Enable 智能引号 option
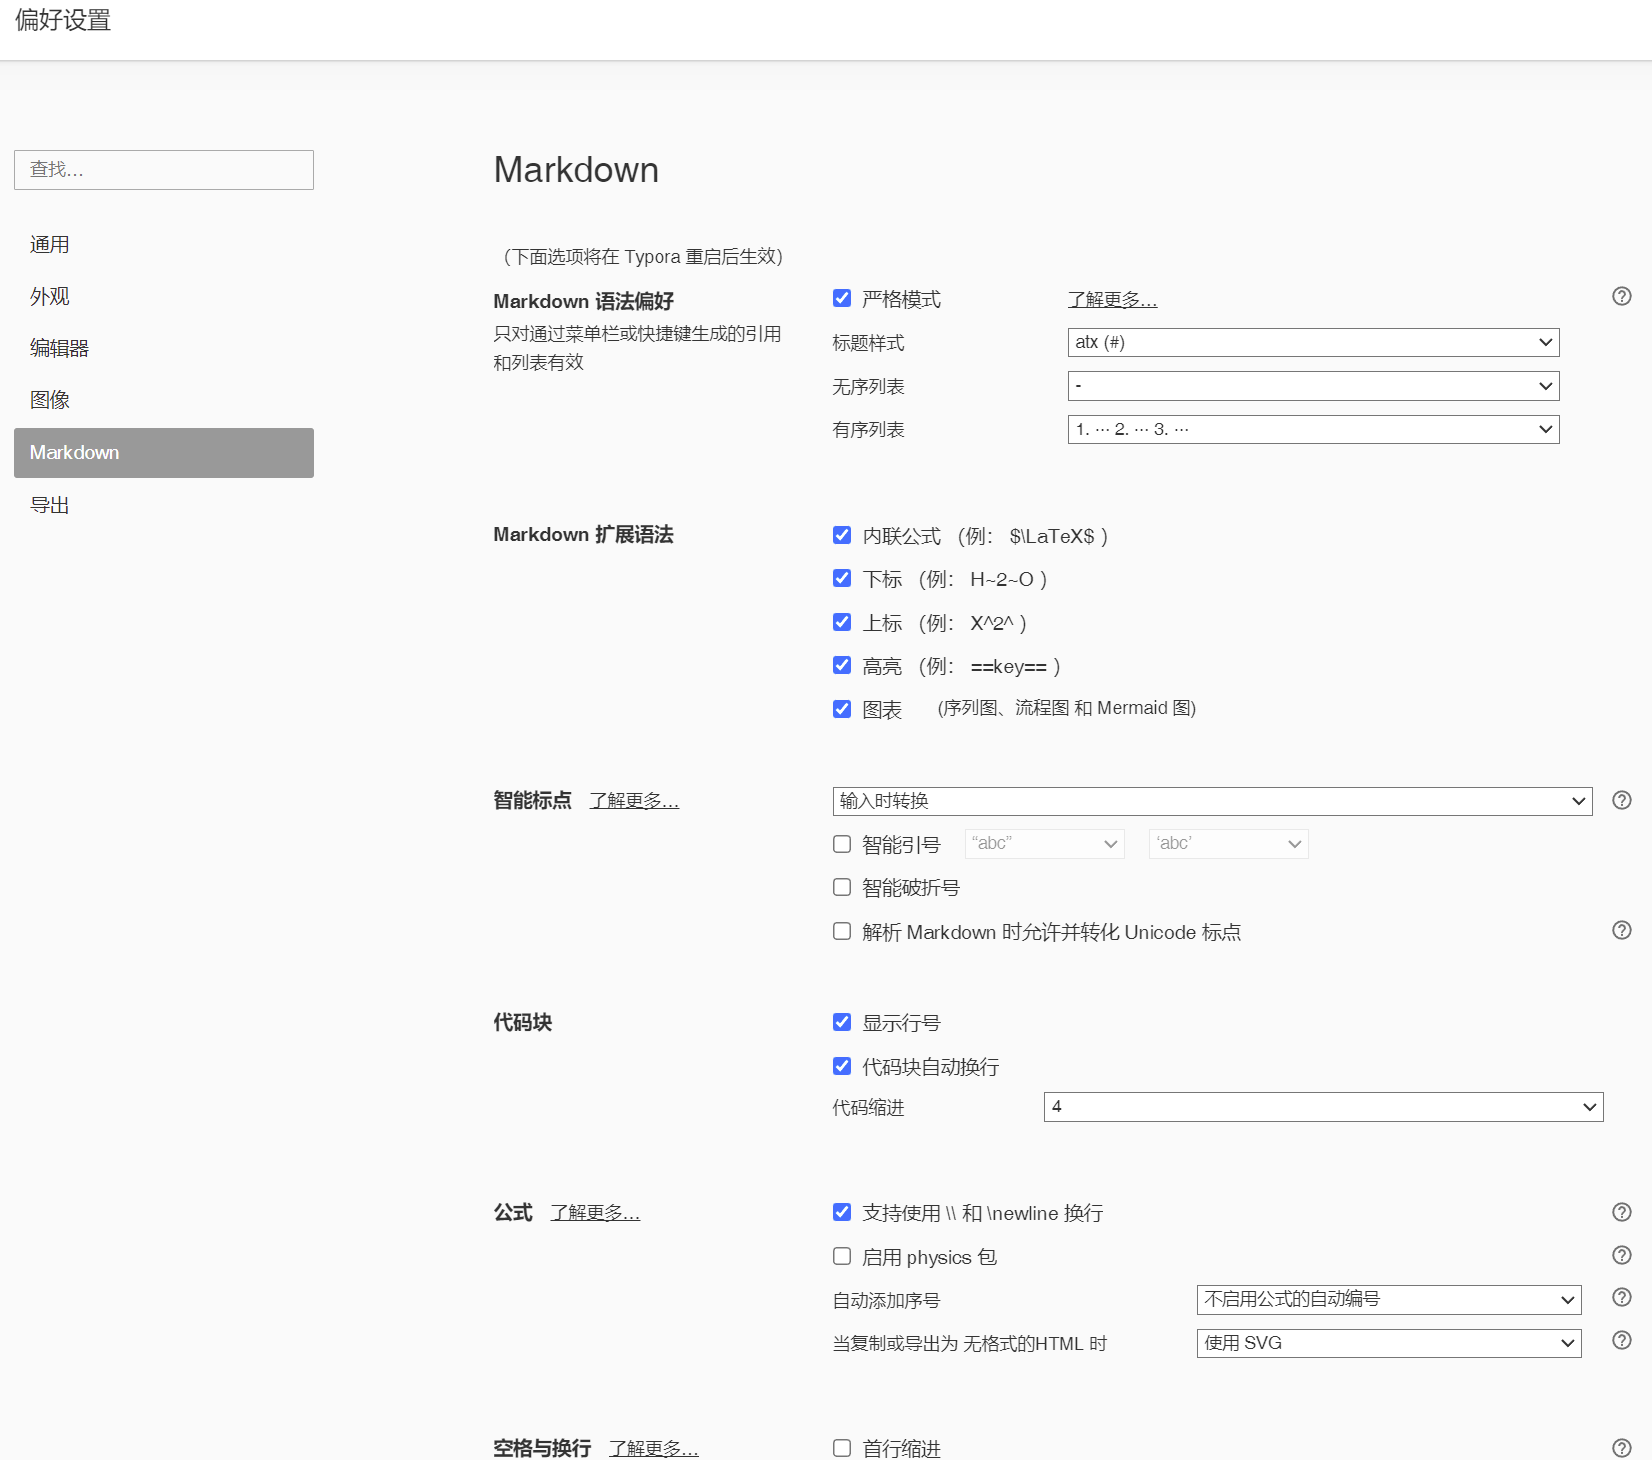 841,843
